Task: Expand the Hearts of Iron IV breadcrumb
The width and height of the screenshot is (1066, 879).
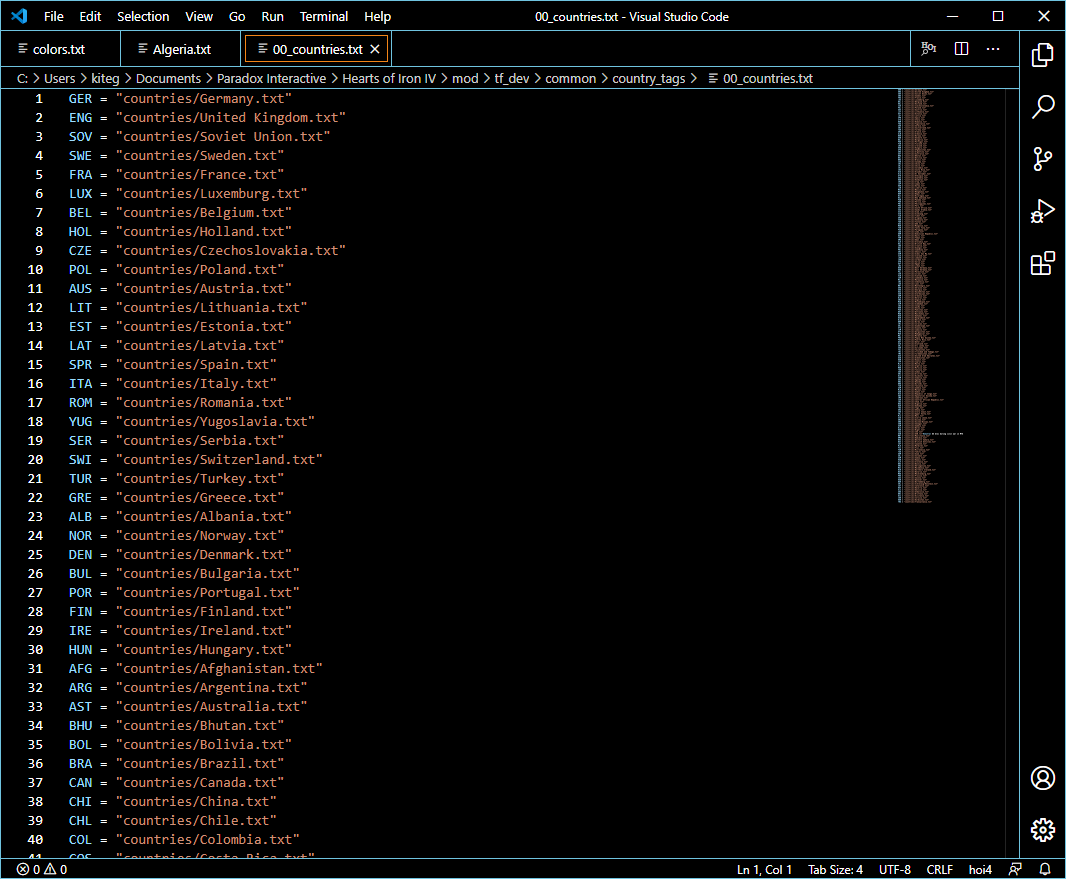Action: pyautogui.click(x=389, y=78)
